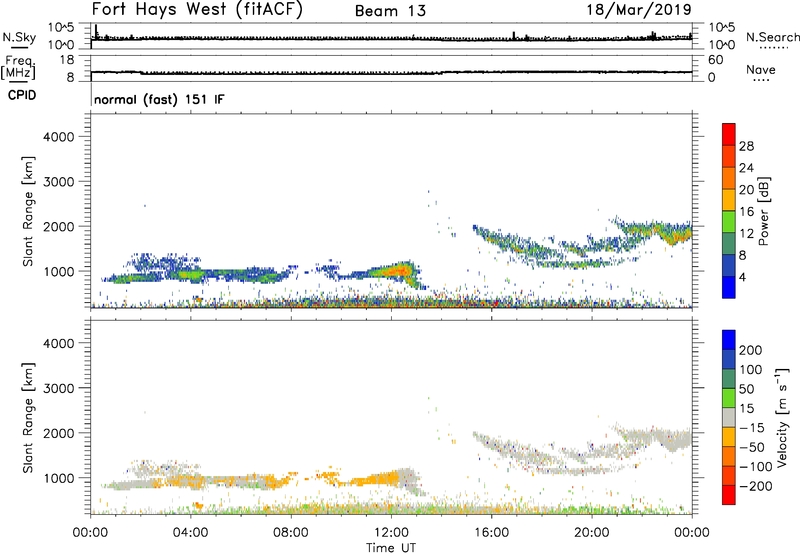The width and height of the screenshot is (800, 554).
Task: Select the gray -15 to 15 Velocity color segment
Action: pos(729,417)
